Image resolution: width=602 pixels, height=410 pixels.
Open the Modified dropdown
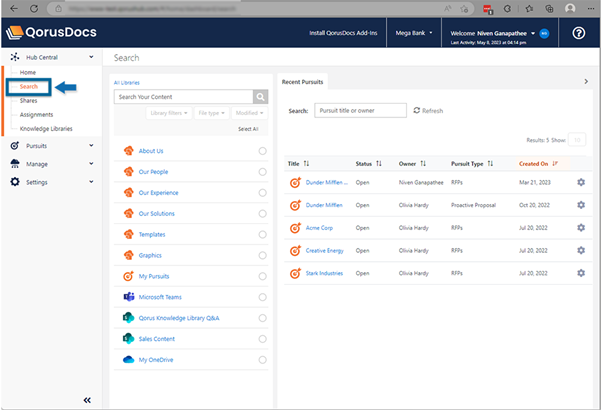[250, 113]
